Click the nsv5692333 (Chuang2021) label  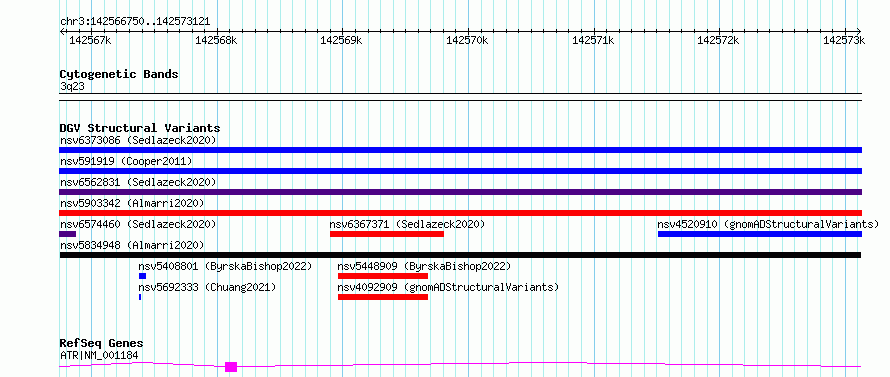pyautogui.click(x=207, y=287)
